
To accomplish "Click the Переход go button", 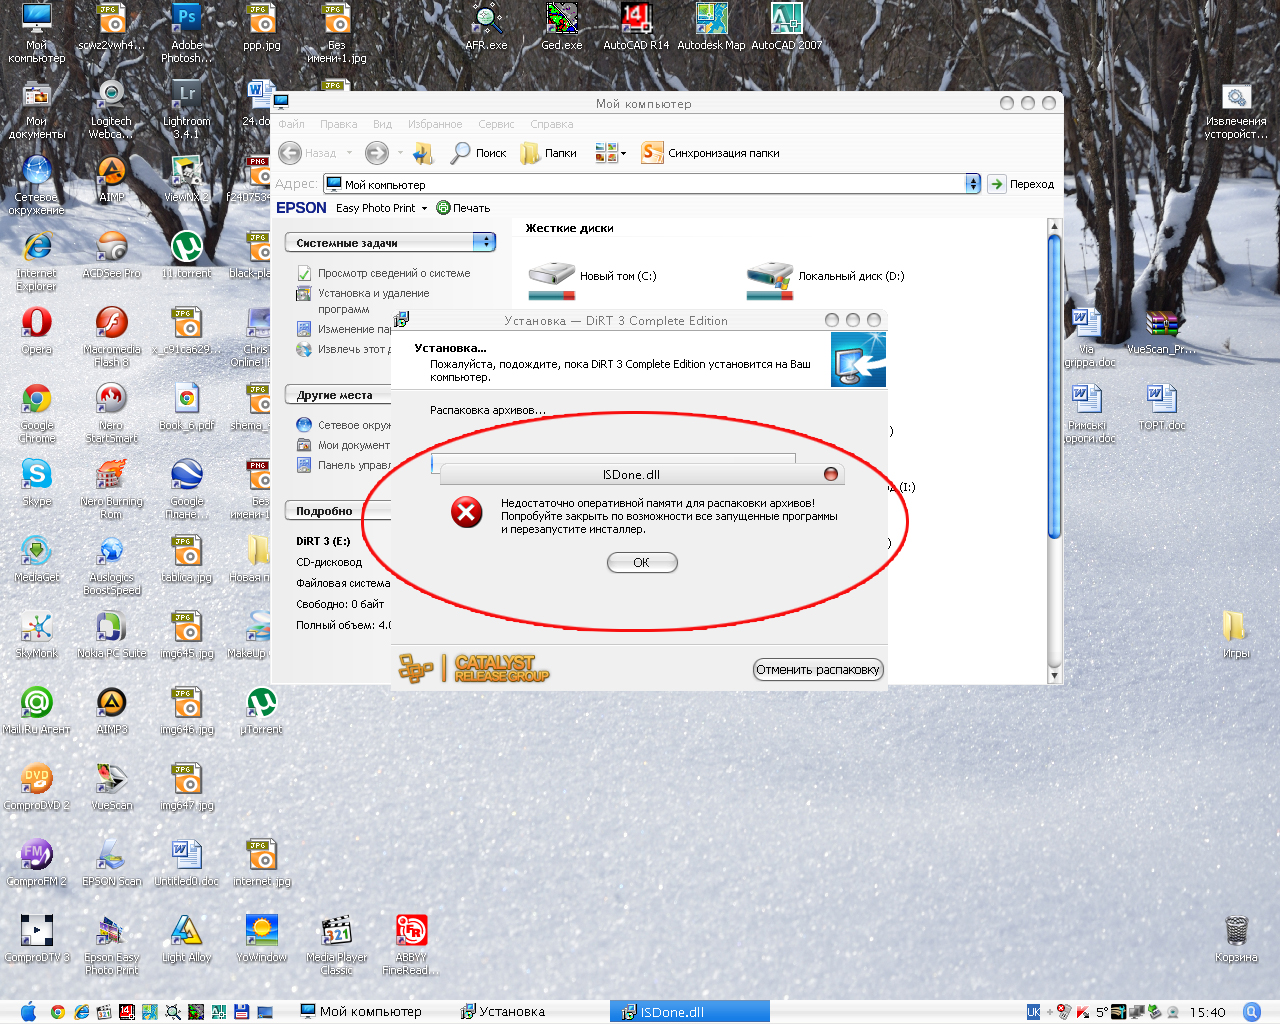I will click(1021, 184).
